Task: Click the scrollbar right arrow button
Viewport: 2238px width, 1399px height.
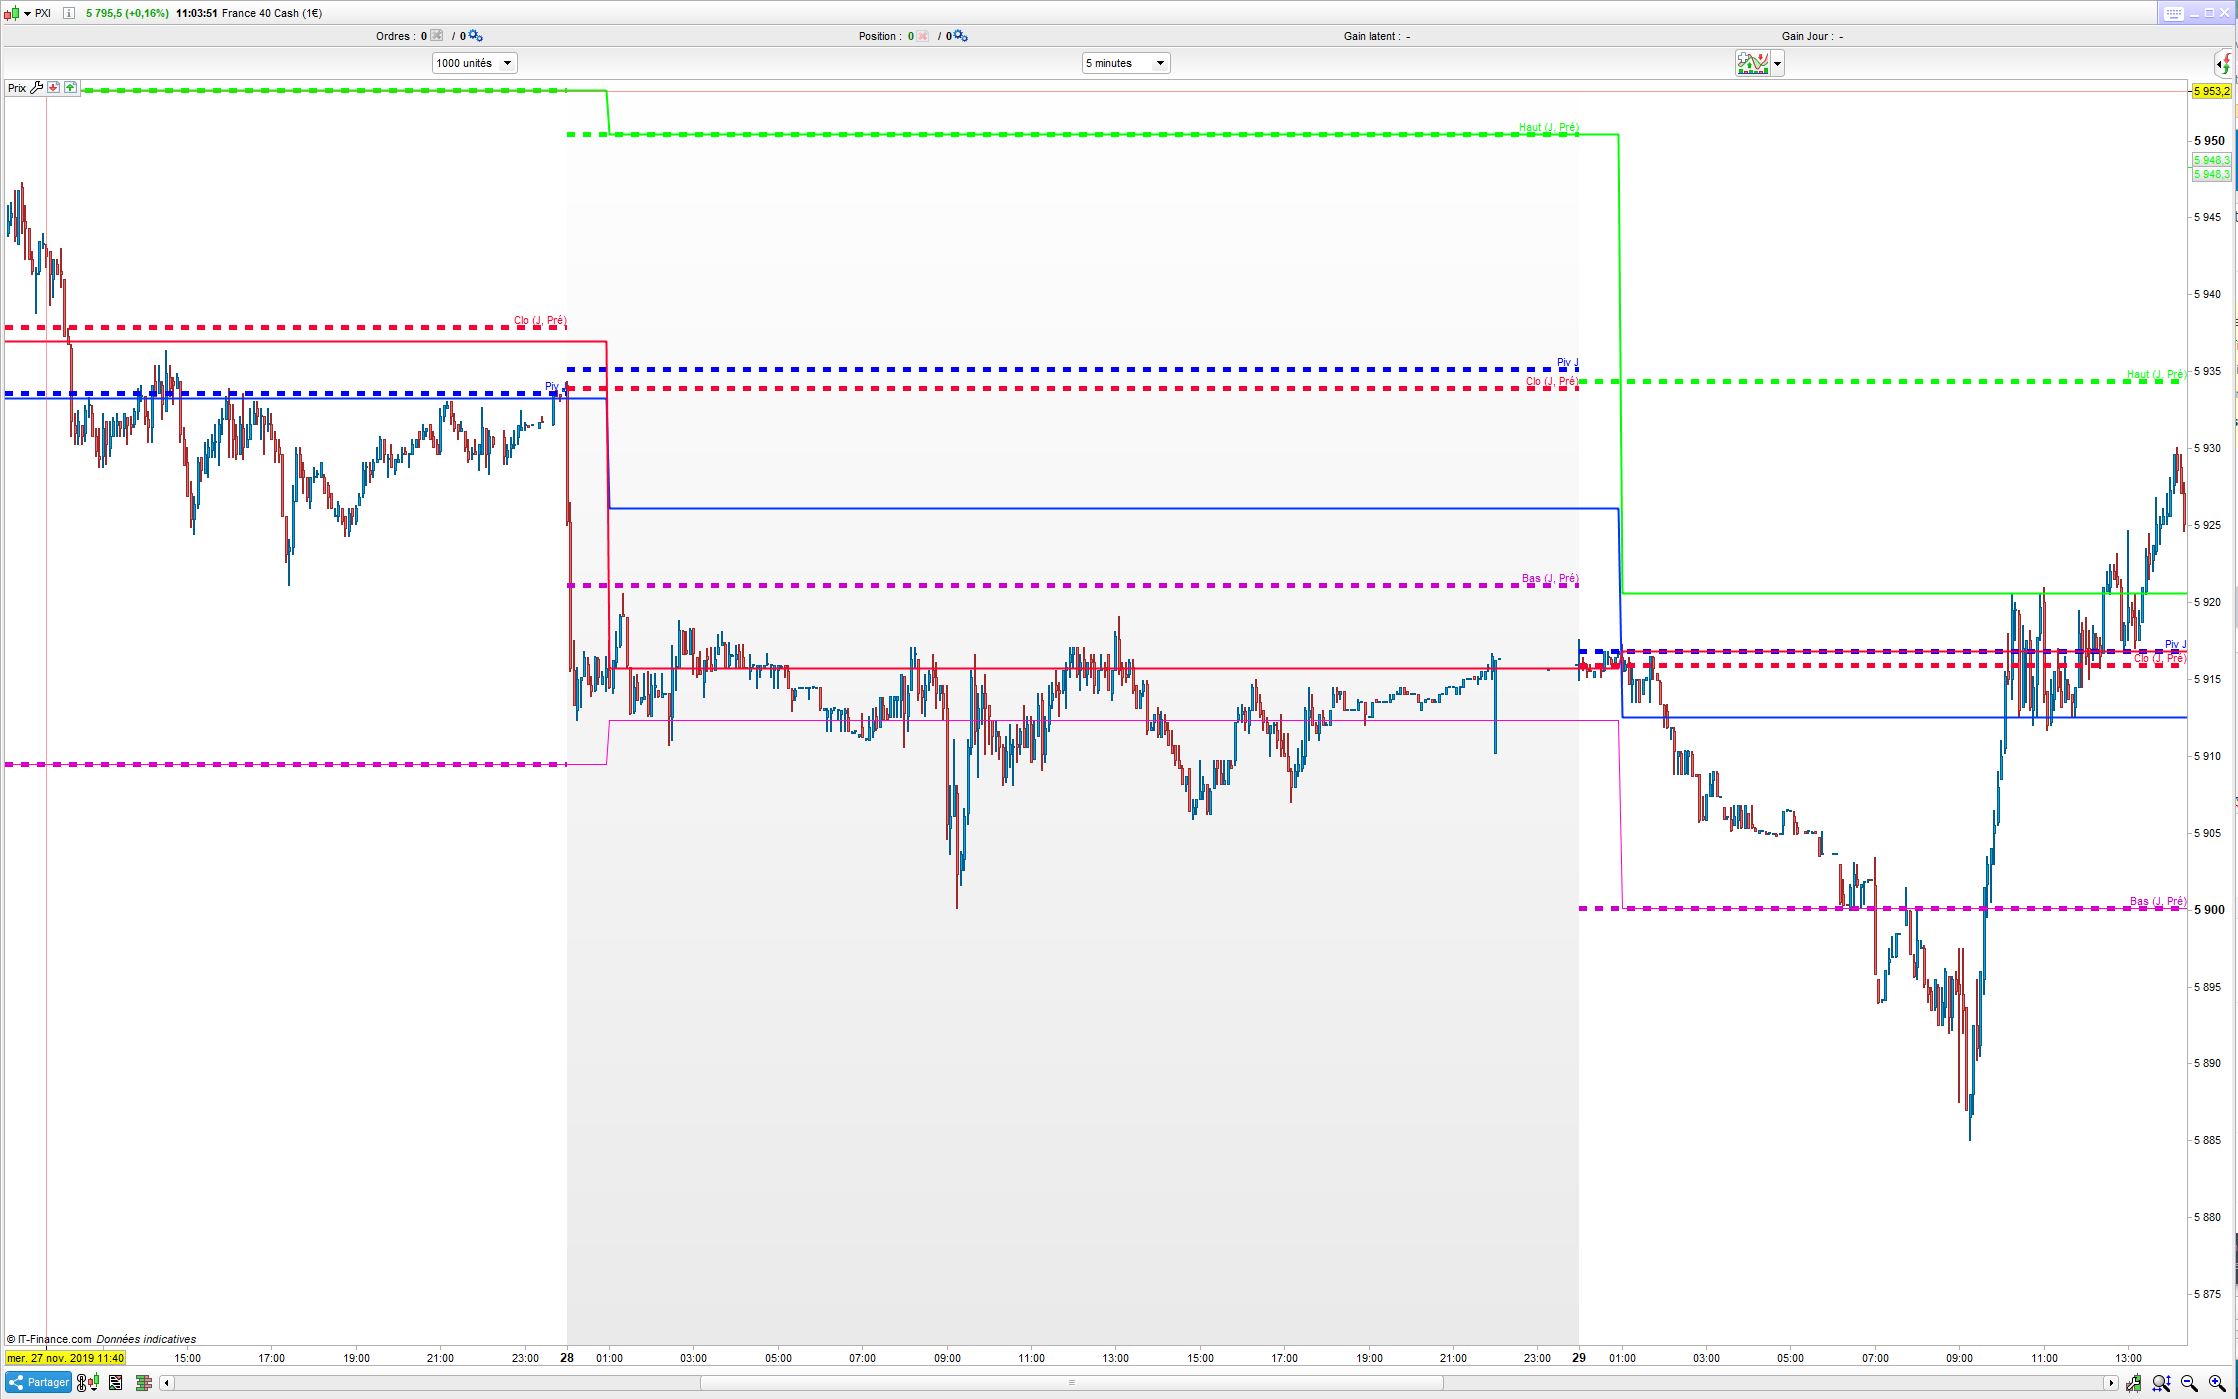Action: 2111,1383
